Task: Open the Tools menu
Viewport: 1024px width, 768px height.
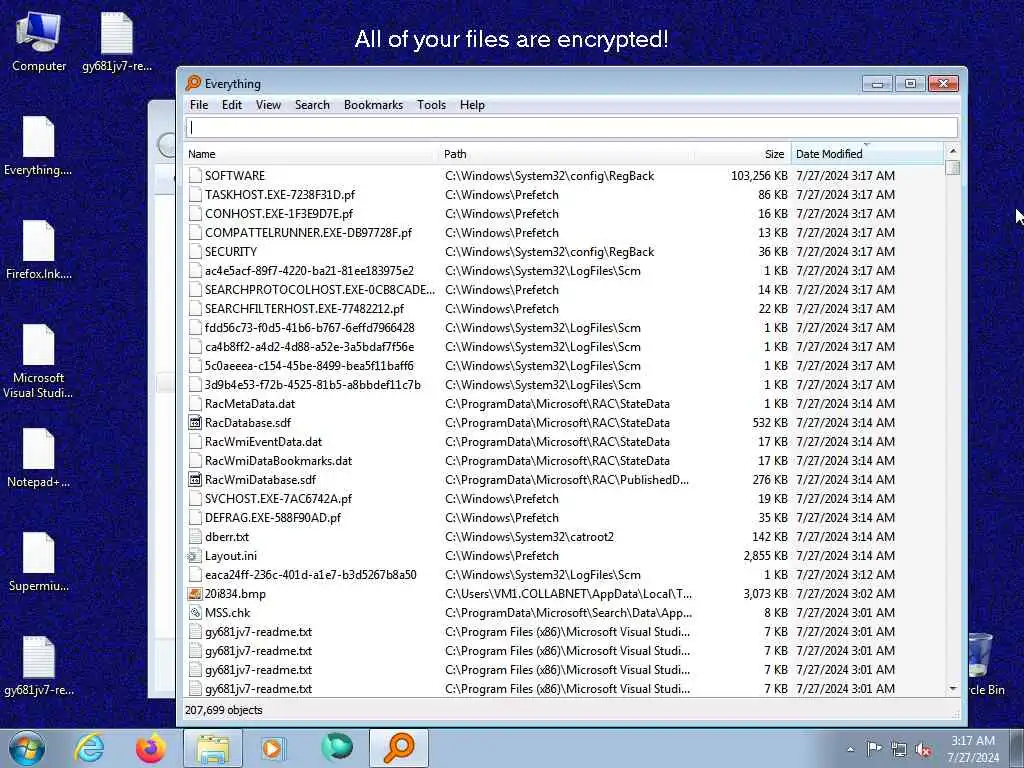Action: (432, 105)
